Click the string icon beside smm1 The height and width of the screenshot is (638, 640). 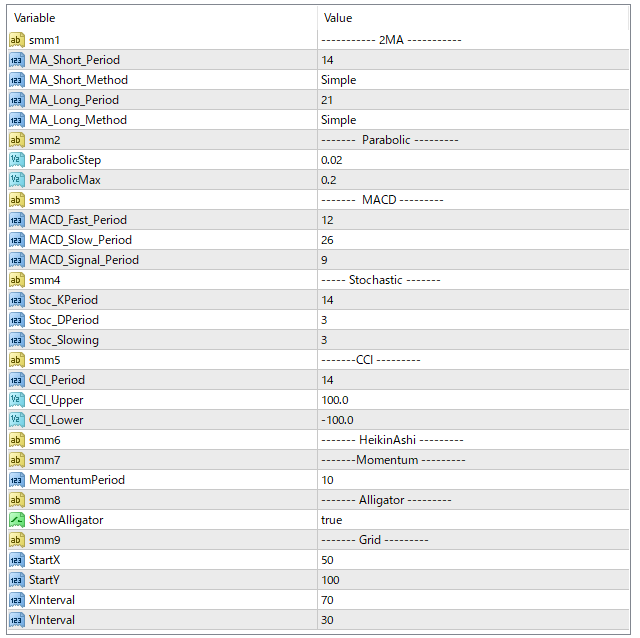click(16, 40)
